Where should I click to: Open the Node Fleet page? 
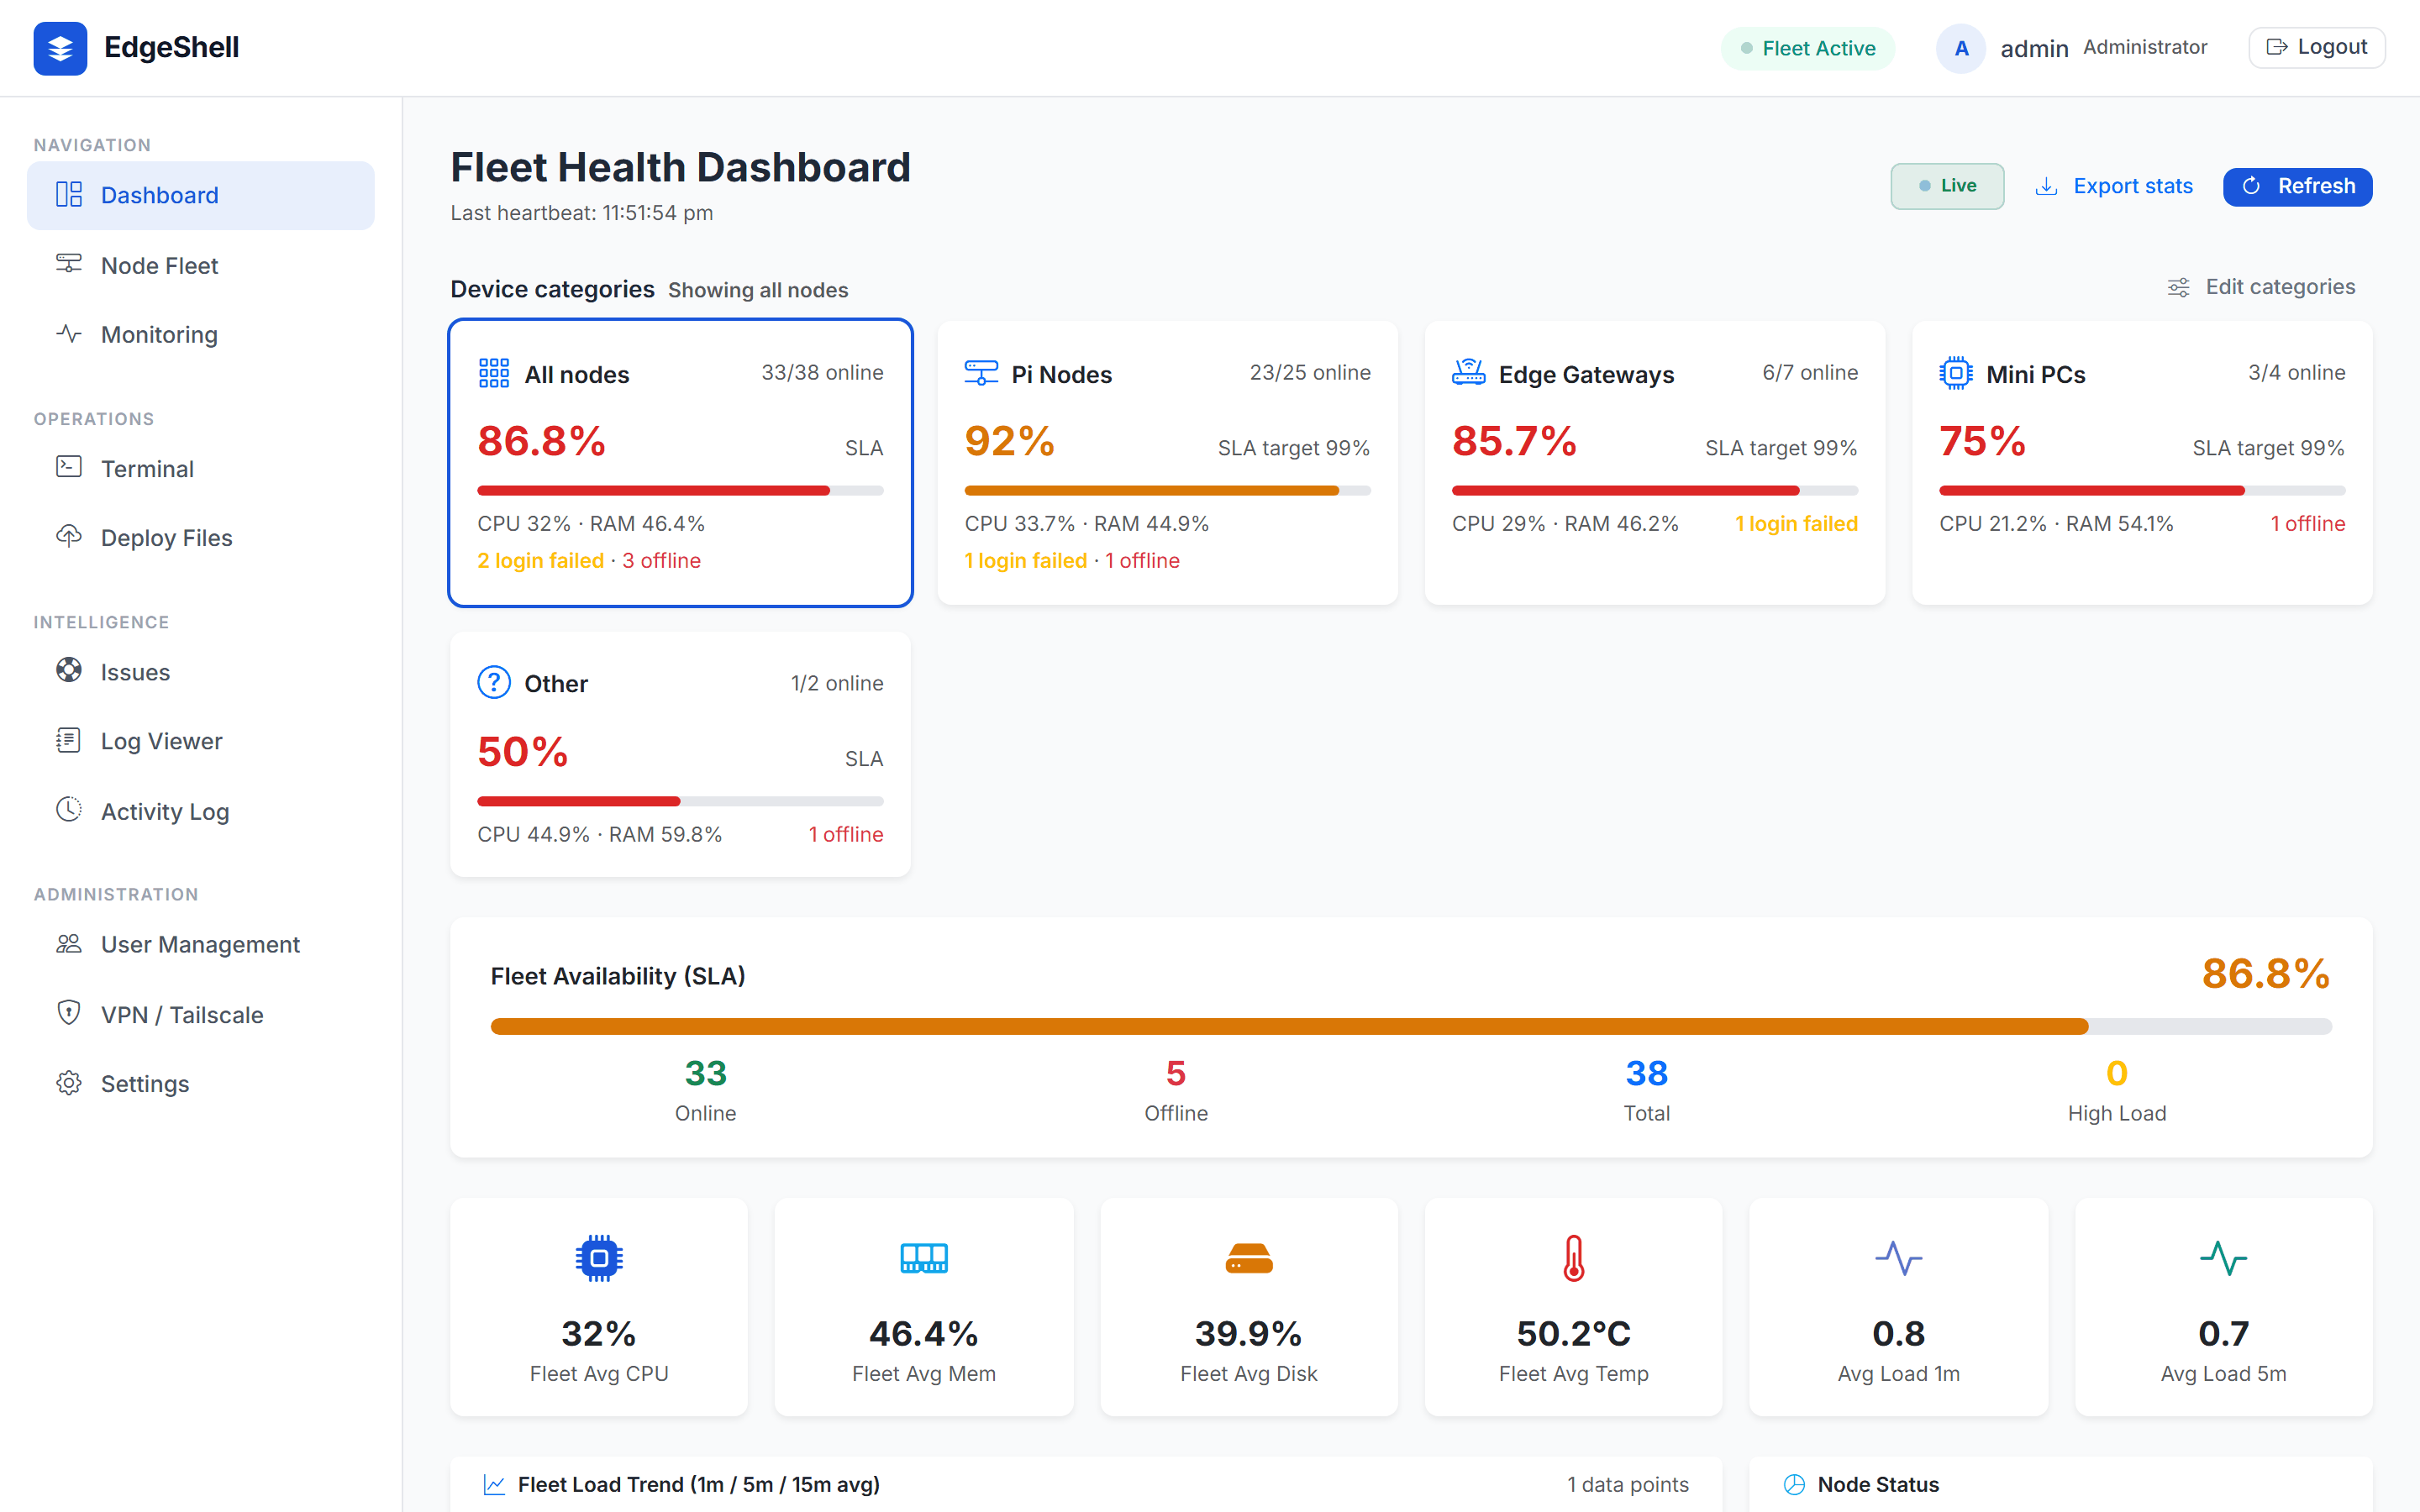(x=201, y=265)
